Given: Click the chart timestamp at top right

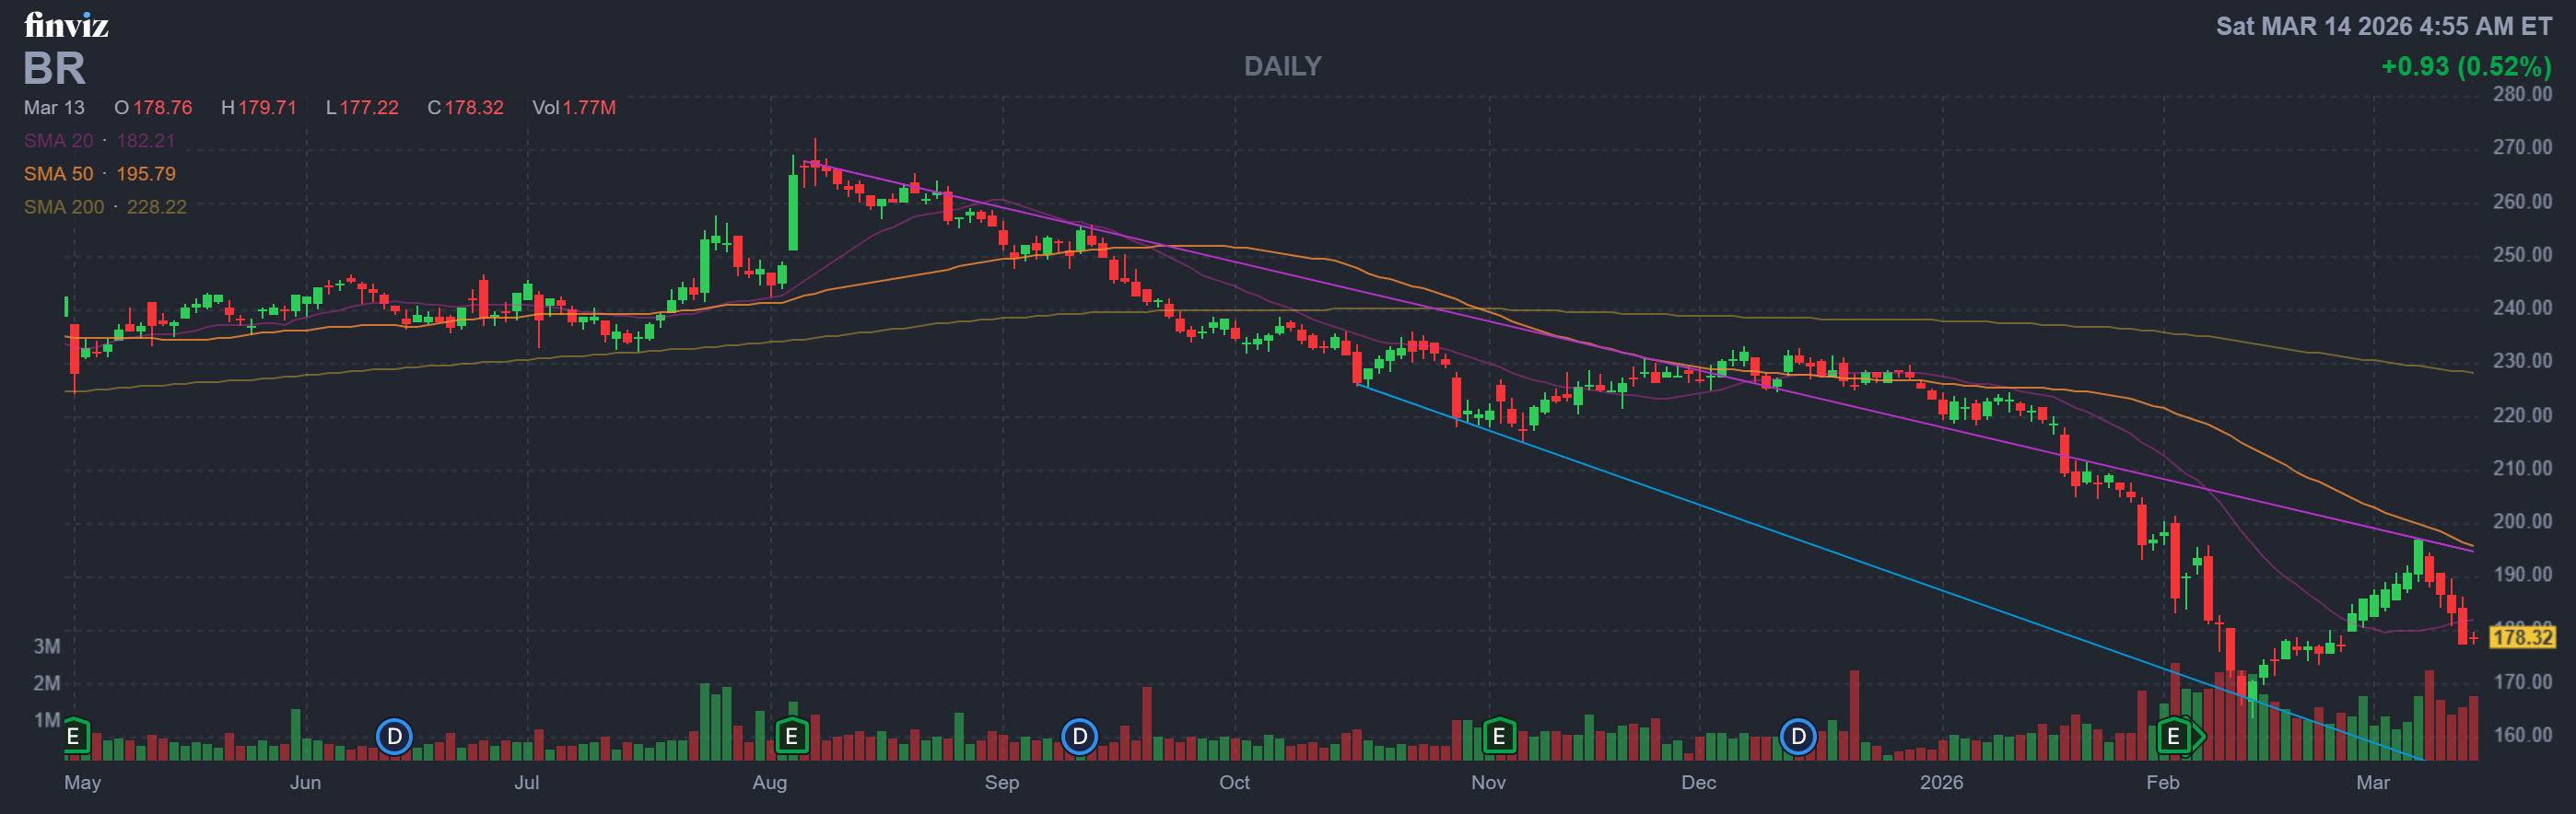Looking at the screenshot, I should 2383,27.
